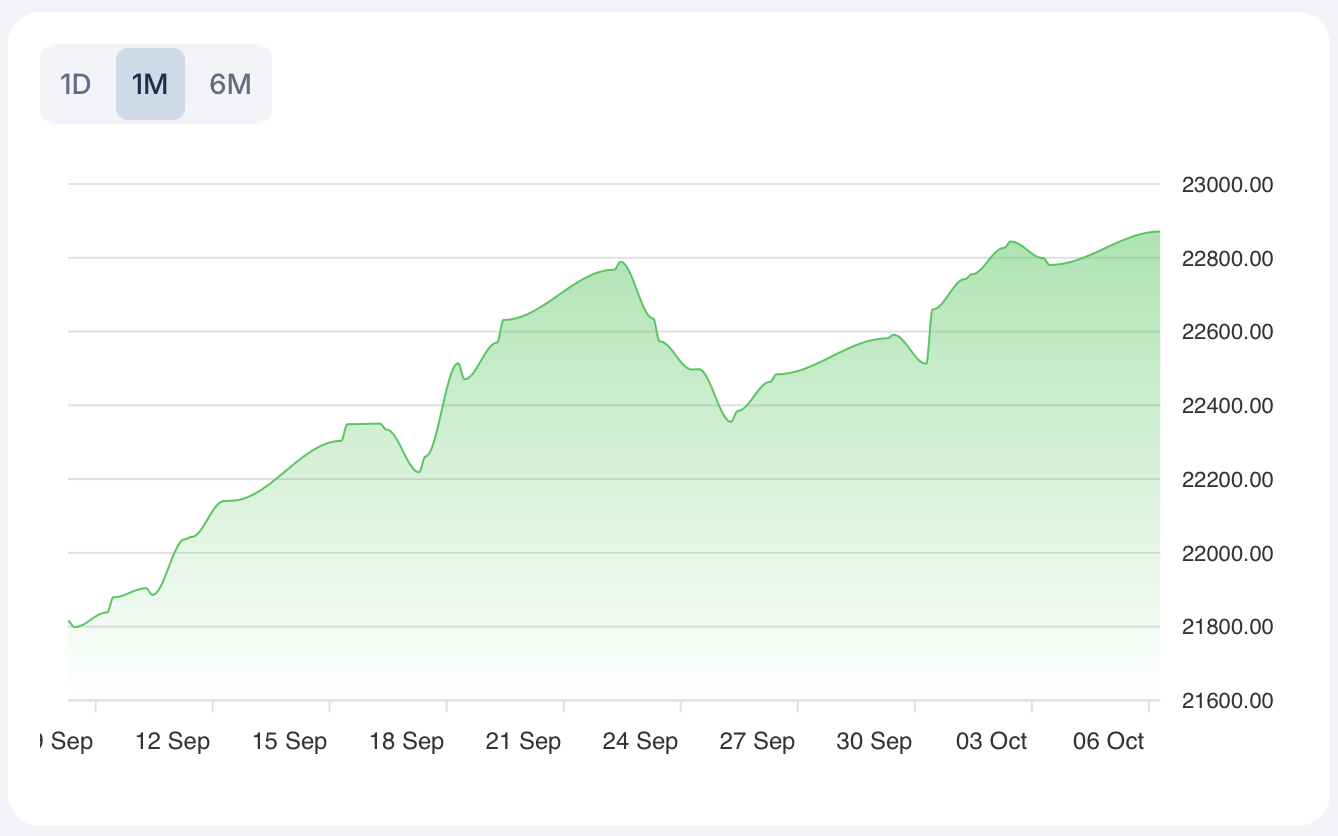The width and height of the screenshot is (1338, 836).
Task: Select the 18 Sep date label
Action: click(x=407, y=741)
